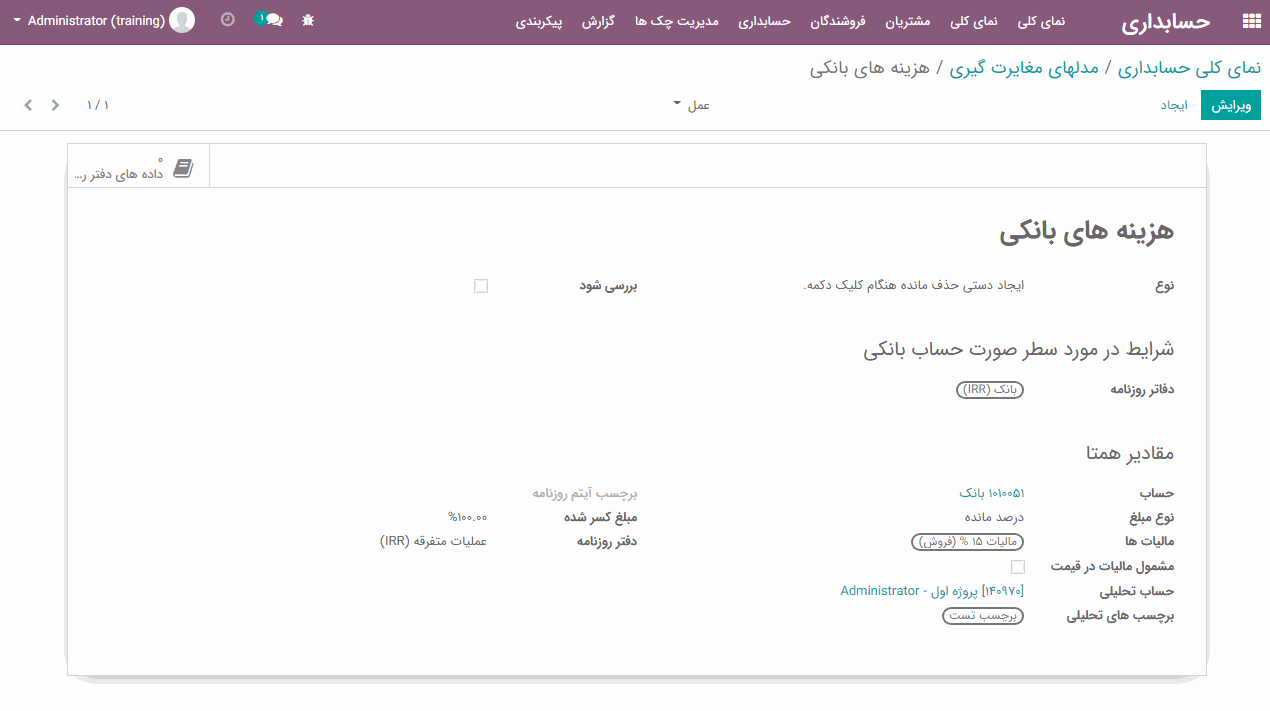This screenshot has height=711, width=1270.
Task: Open the مشتریان customers menu
Action: (x=907, y=21)
